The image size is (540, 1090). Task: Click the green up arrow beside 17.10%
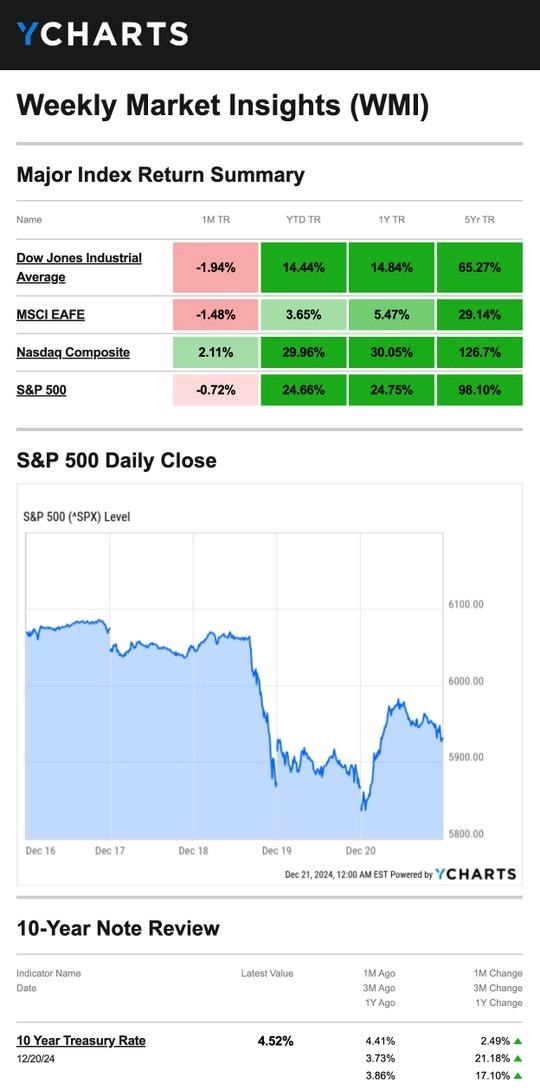518,1075
